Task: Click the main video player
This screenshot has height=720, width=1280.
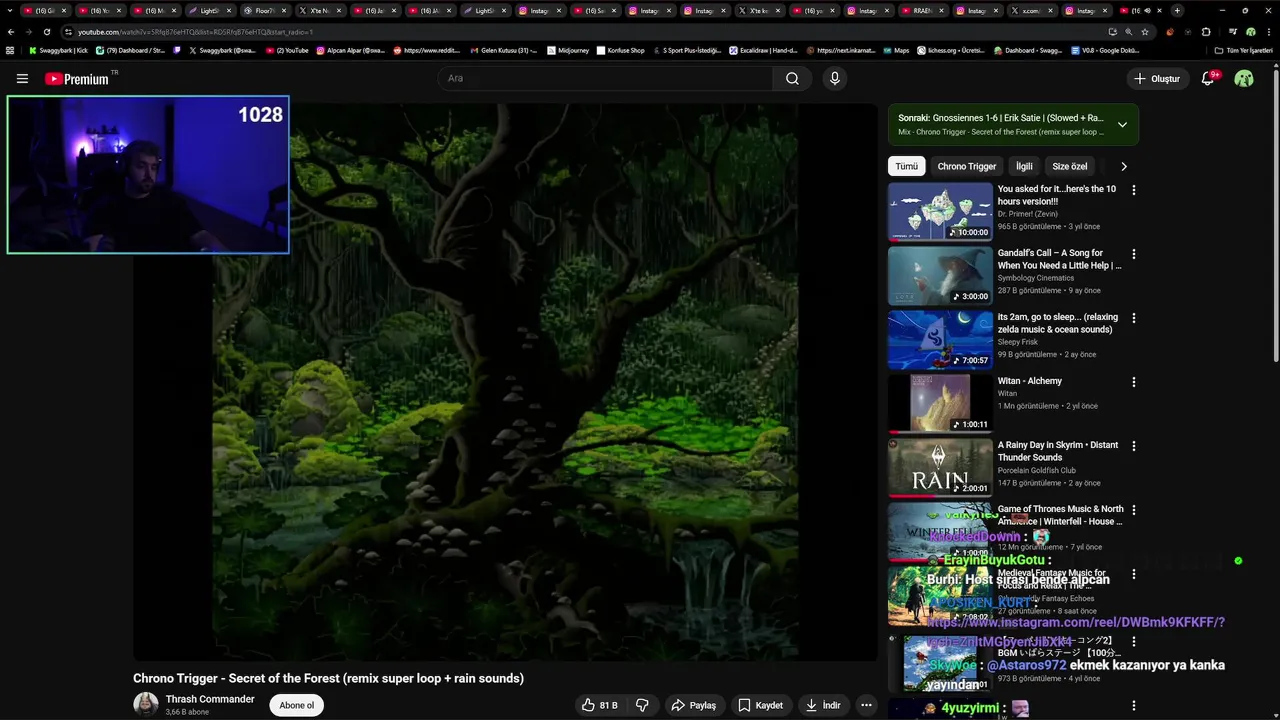Action: 505,382
